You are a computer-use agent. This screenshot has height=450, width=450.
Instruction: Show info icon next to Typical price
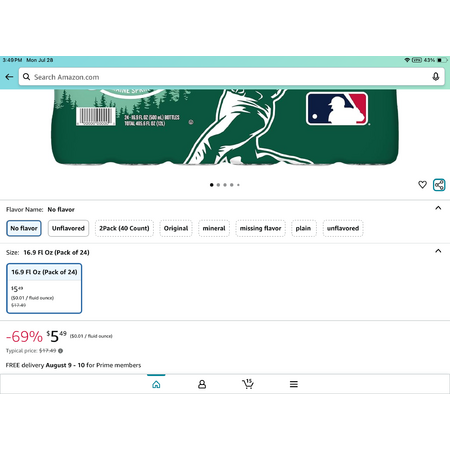tap(60, 351)
